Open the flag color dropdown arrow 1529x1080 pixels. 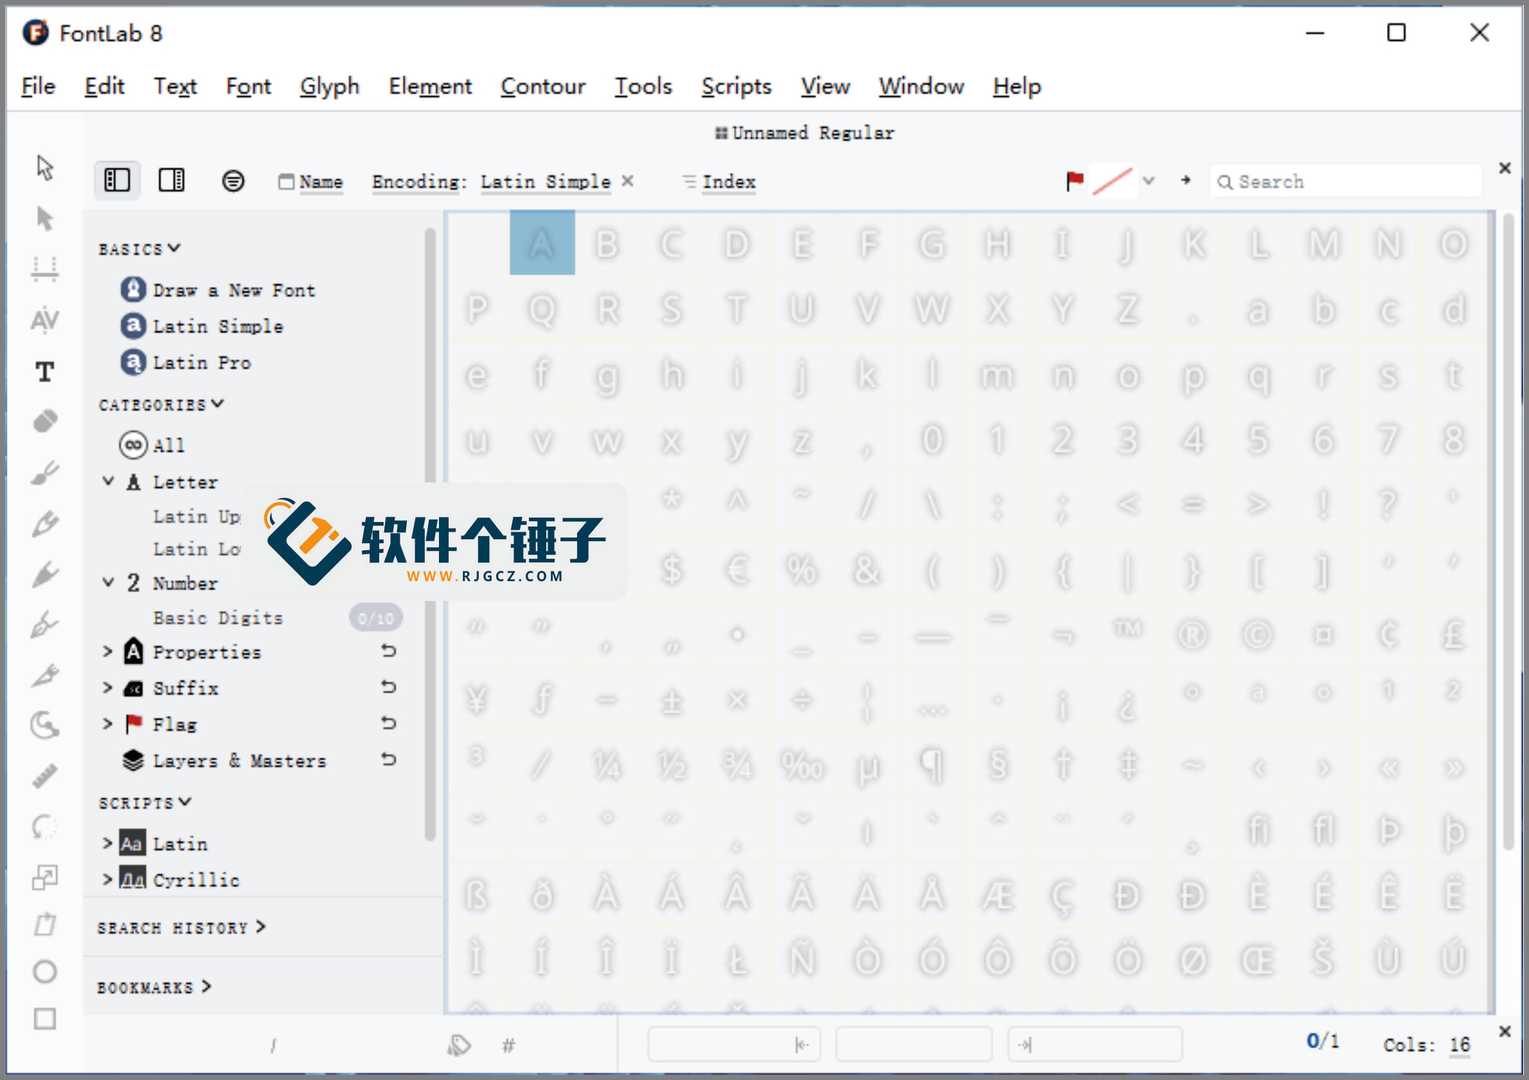[x=1149, y=181]
